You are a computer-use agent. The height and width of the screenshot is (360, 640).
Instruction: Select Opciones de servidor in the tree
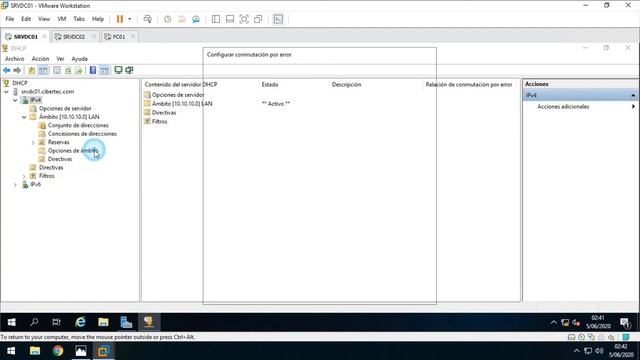(65, 109)
